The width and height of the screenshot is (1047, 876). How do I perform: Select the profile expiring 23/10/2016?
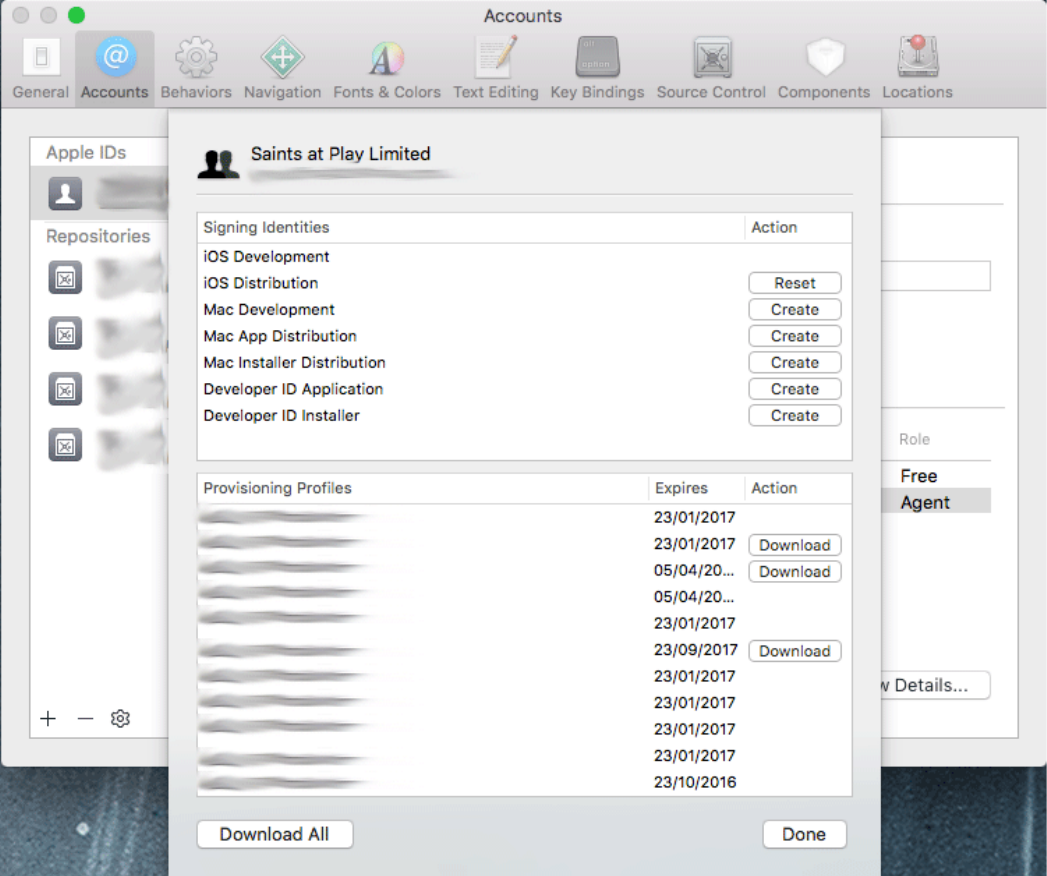[524, 782]
